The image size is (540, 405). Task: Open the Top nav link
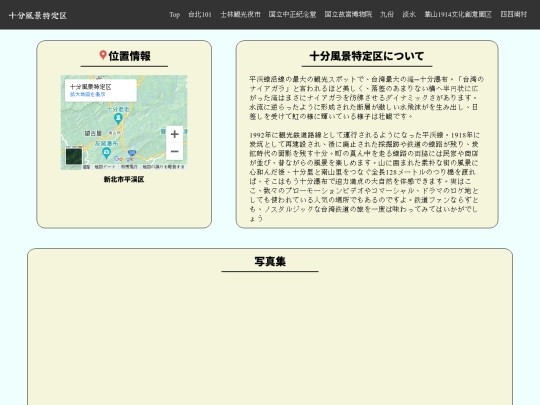(x=174, y=14)
